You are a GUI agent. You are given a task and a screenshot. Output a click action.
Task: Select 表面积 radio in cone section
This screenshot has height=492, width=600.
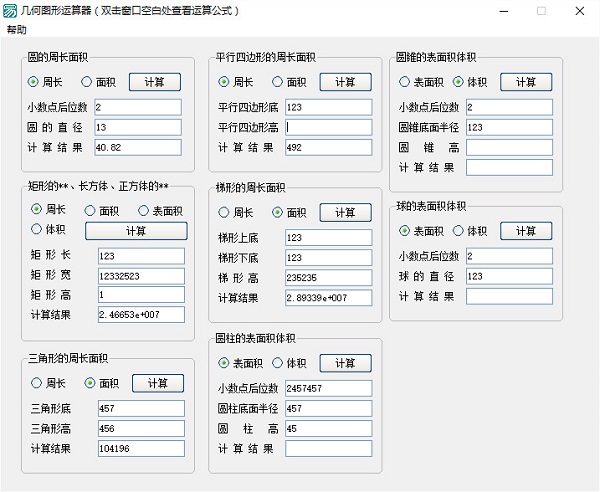(x=405, y=82)
